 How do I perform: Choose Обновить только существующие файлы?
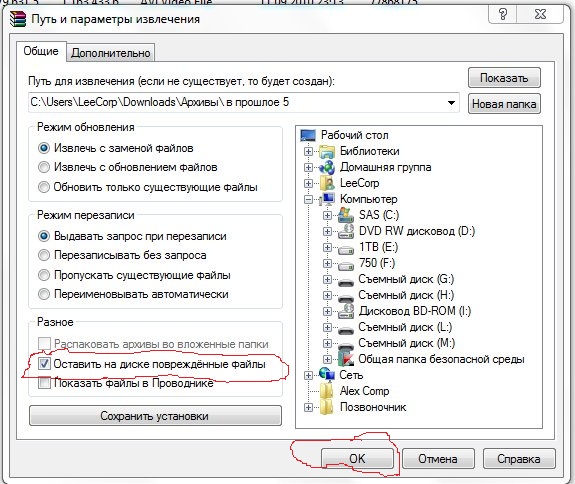point(44,187)
